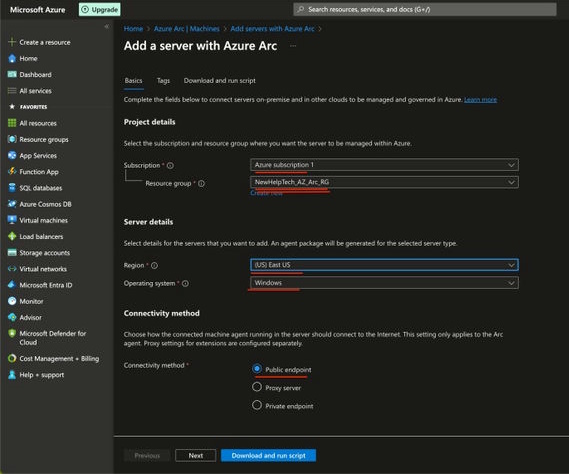Viewport: 569px width, 474px height.
Task: Open the Region dropdown showing East US
Action: pyautogui.click(x=384, y=265)
